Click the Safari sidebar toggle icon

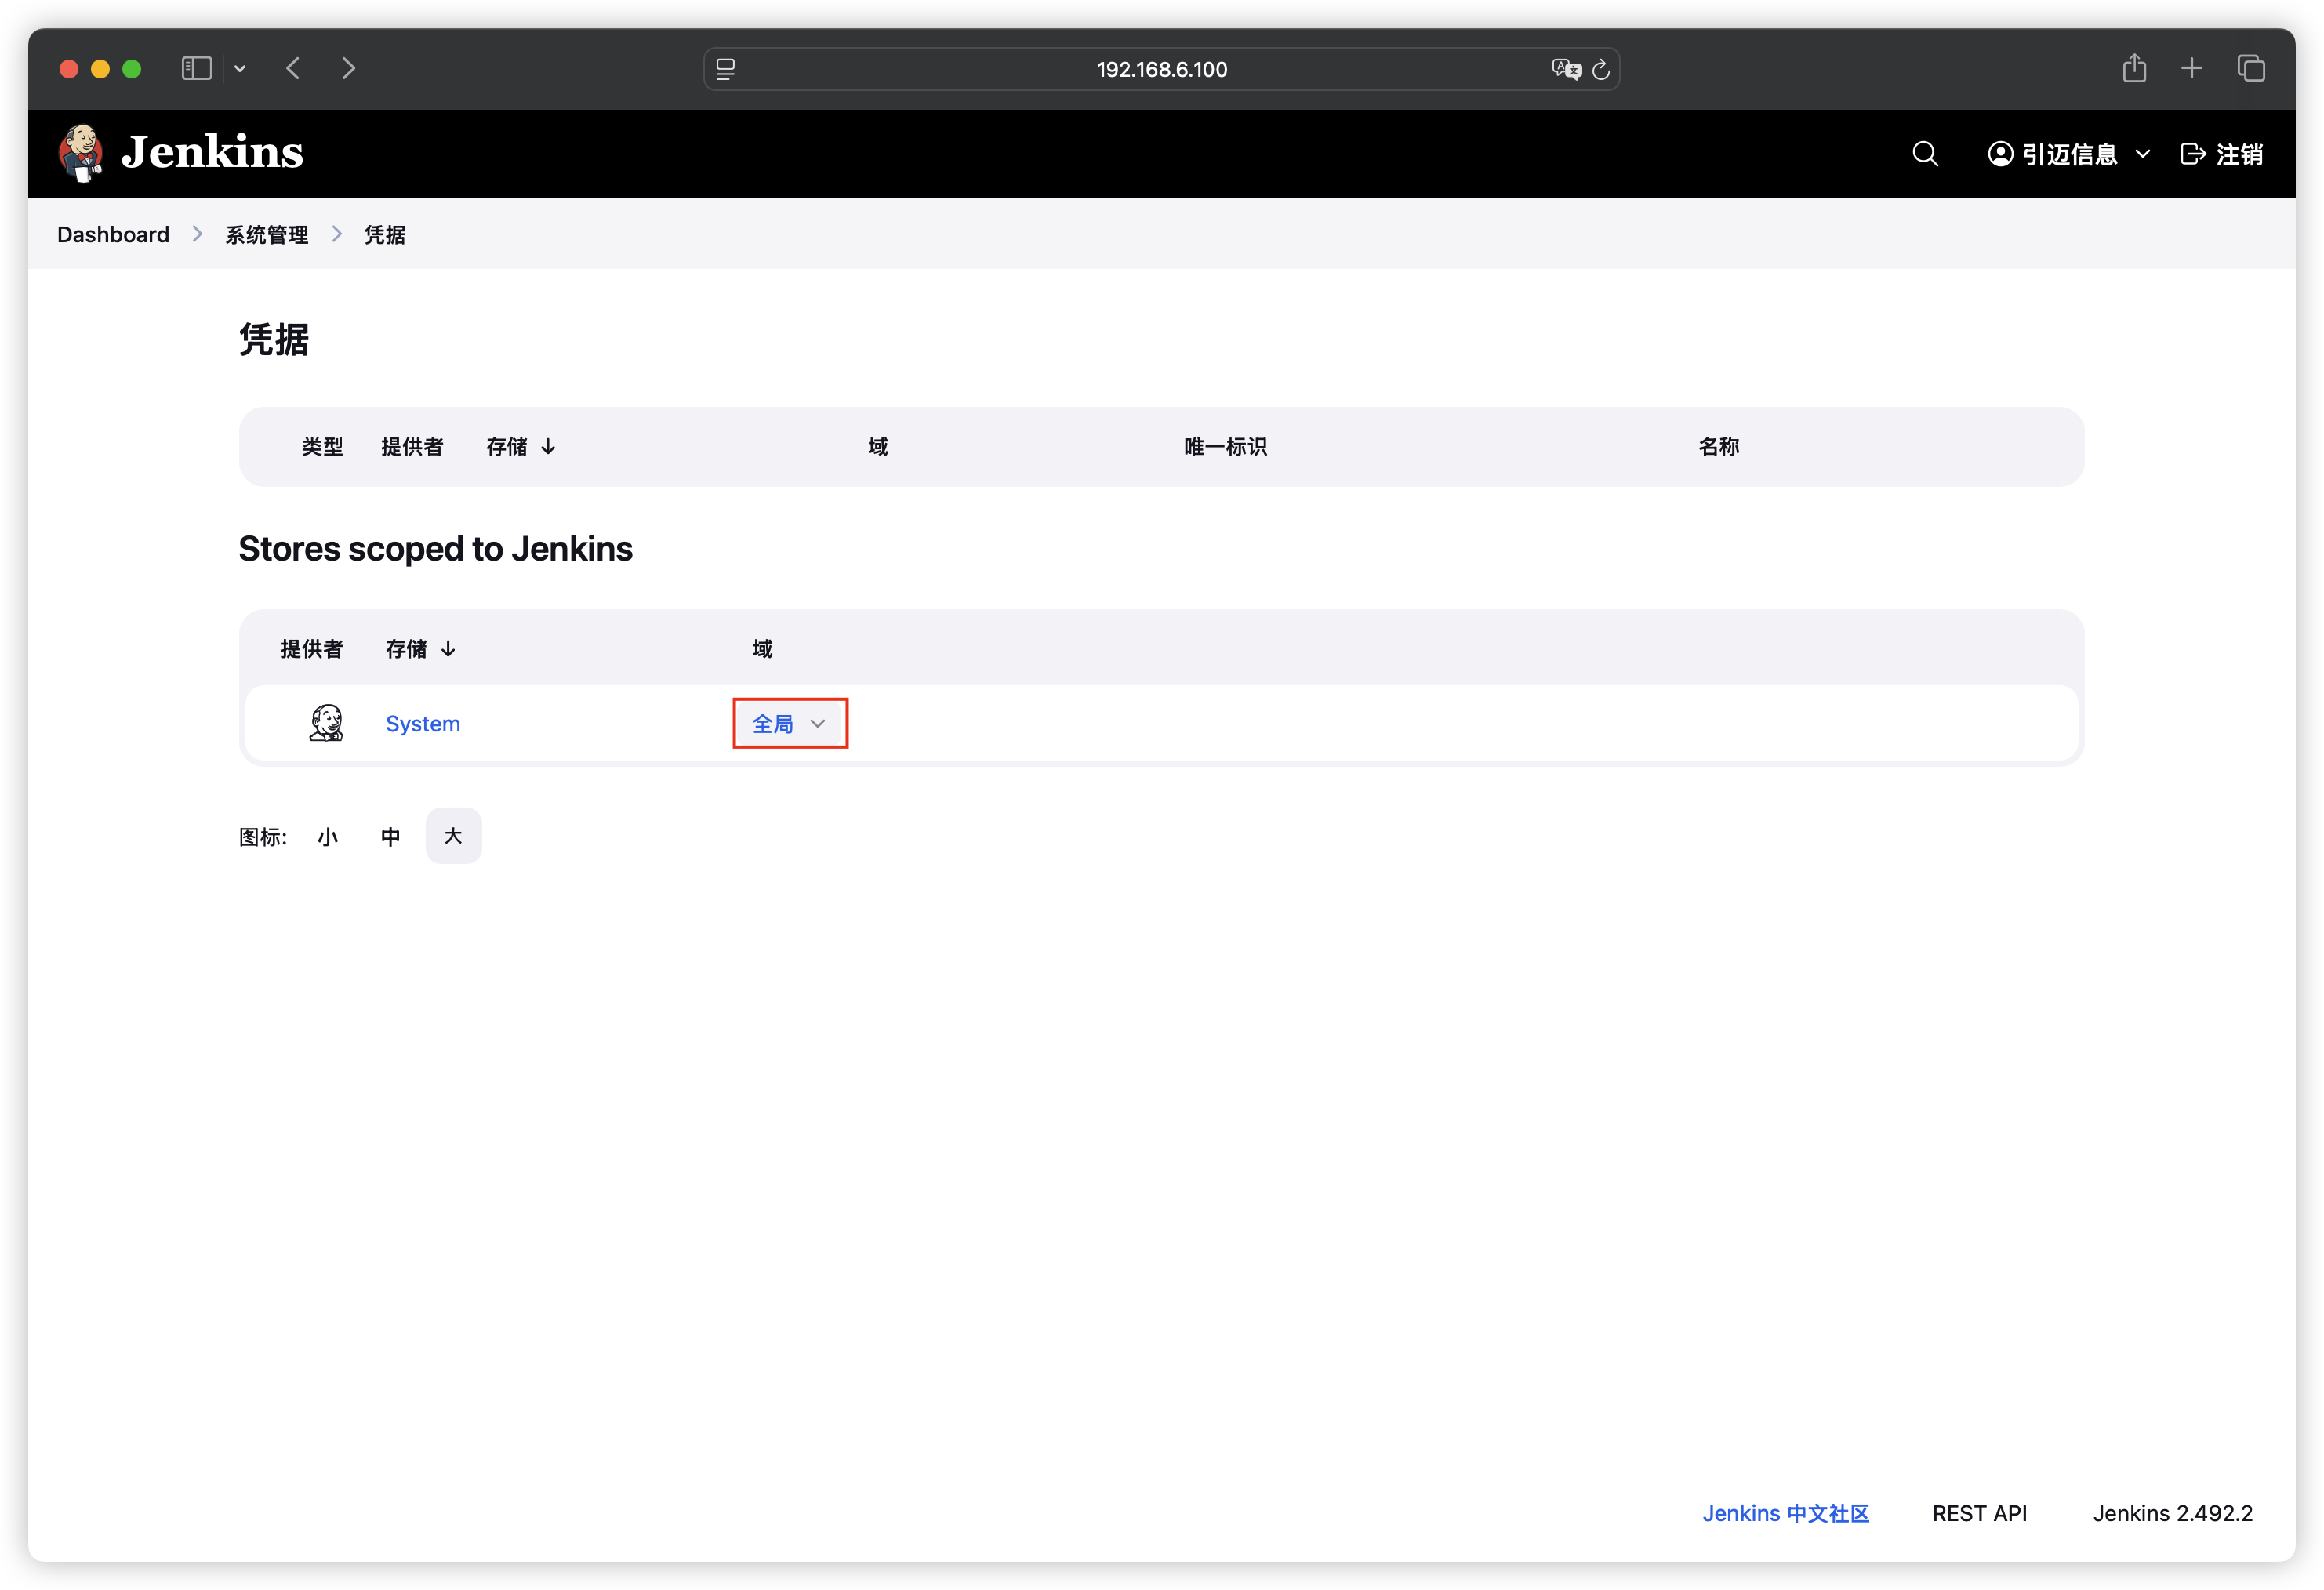197,69
